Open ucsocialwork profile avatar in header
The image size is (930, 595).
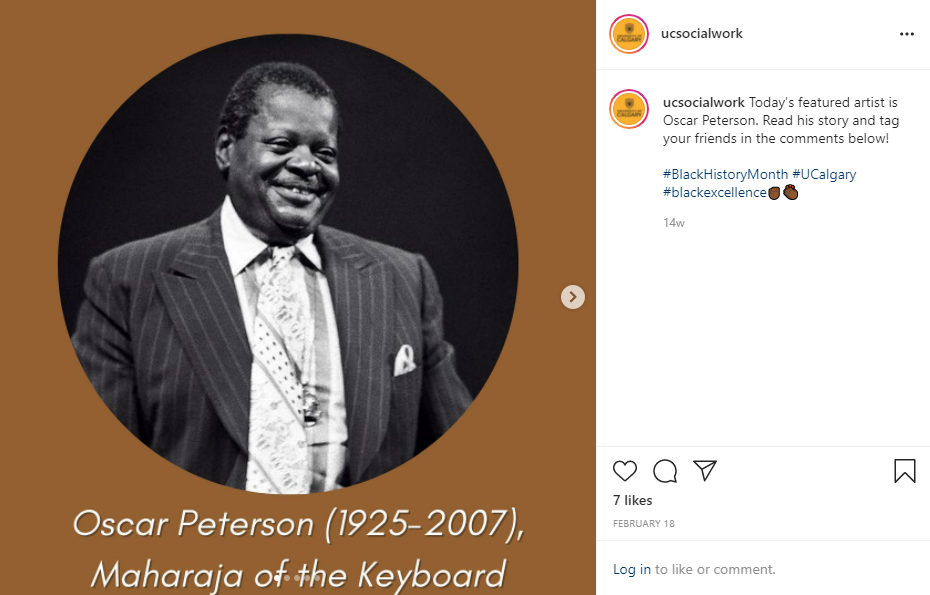[x=629, y=34]
